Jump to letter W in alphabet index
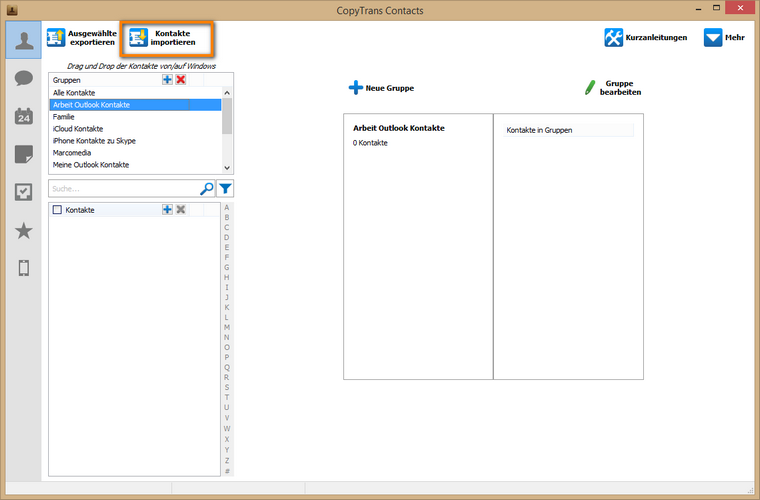The image size is (760, 500). (227, 428)
